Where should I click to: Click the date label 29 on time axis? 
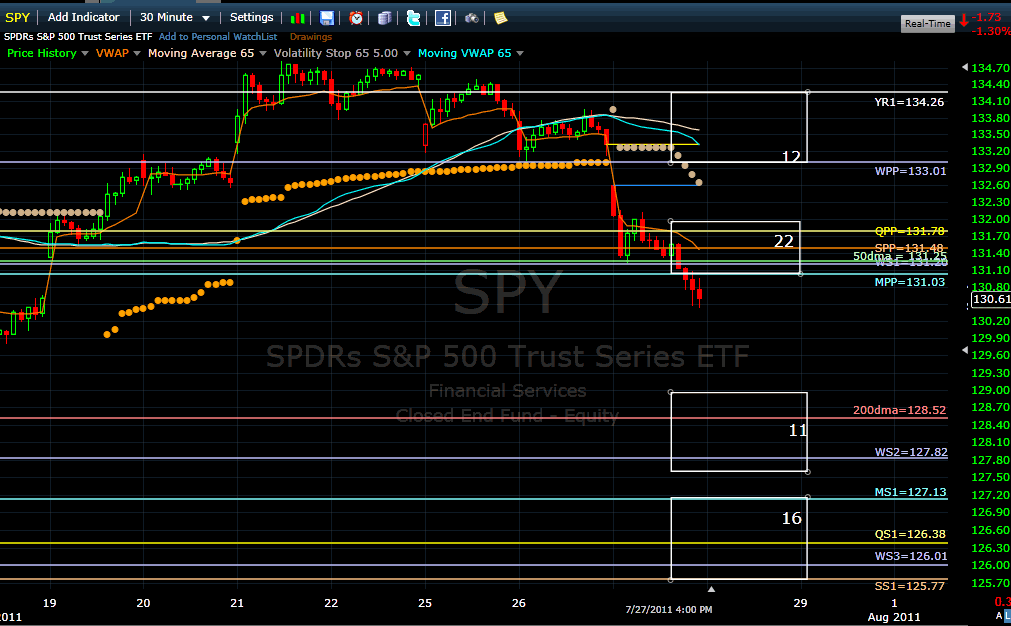tap(800, 603)
